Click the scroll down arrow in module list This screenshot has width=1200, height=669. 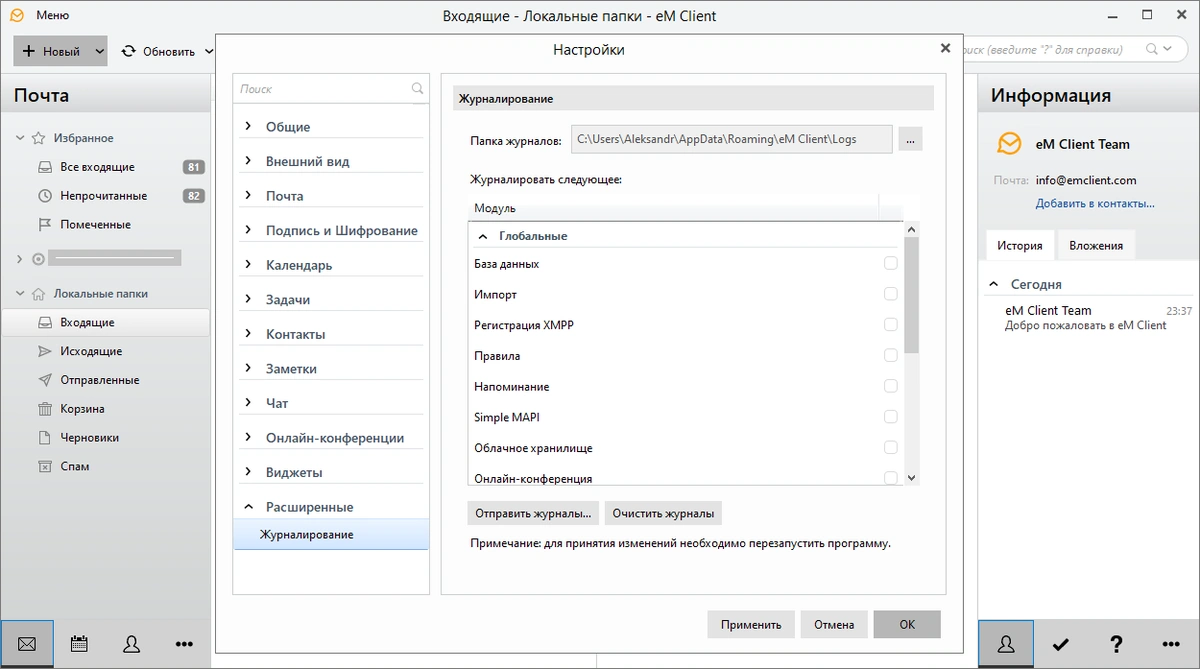tap(911, 478)
